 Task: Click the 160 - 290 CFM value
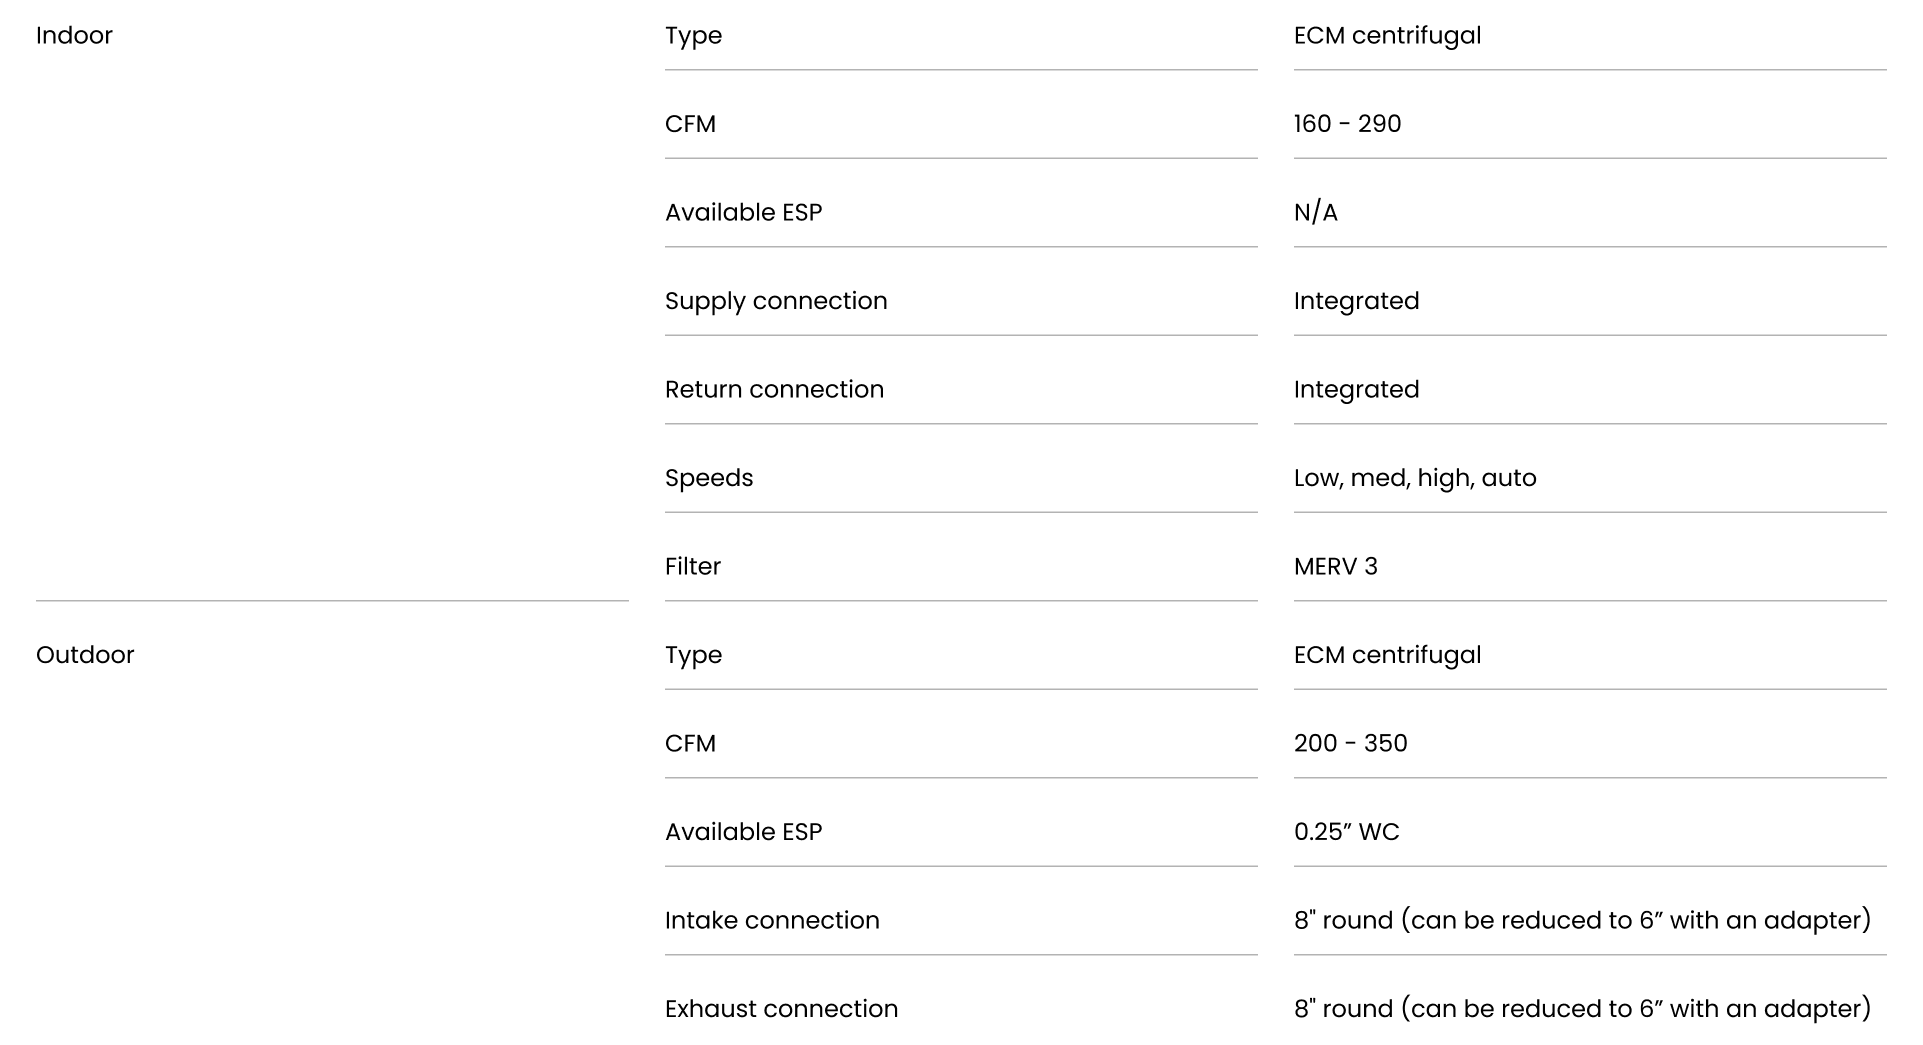[1347, 124]
